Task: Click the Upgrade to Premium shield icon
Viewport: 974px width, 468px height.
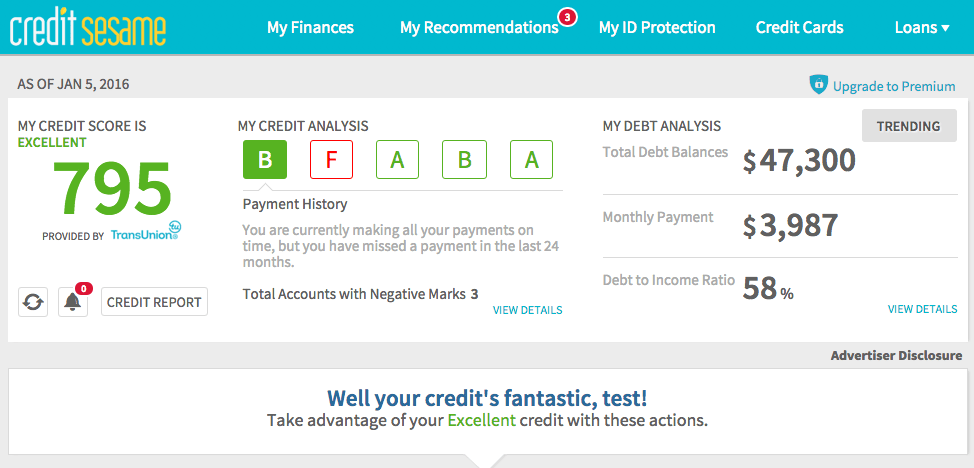Action: click(x=818, y=86)
